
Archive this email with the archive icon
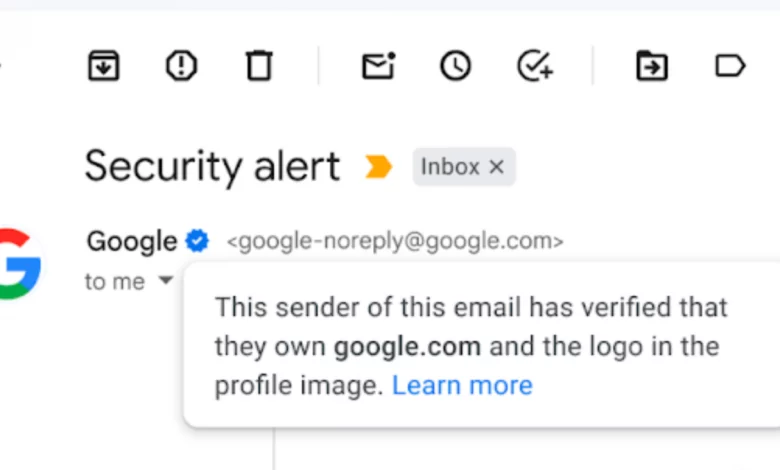[x=103, y=65]
